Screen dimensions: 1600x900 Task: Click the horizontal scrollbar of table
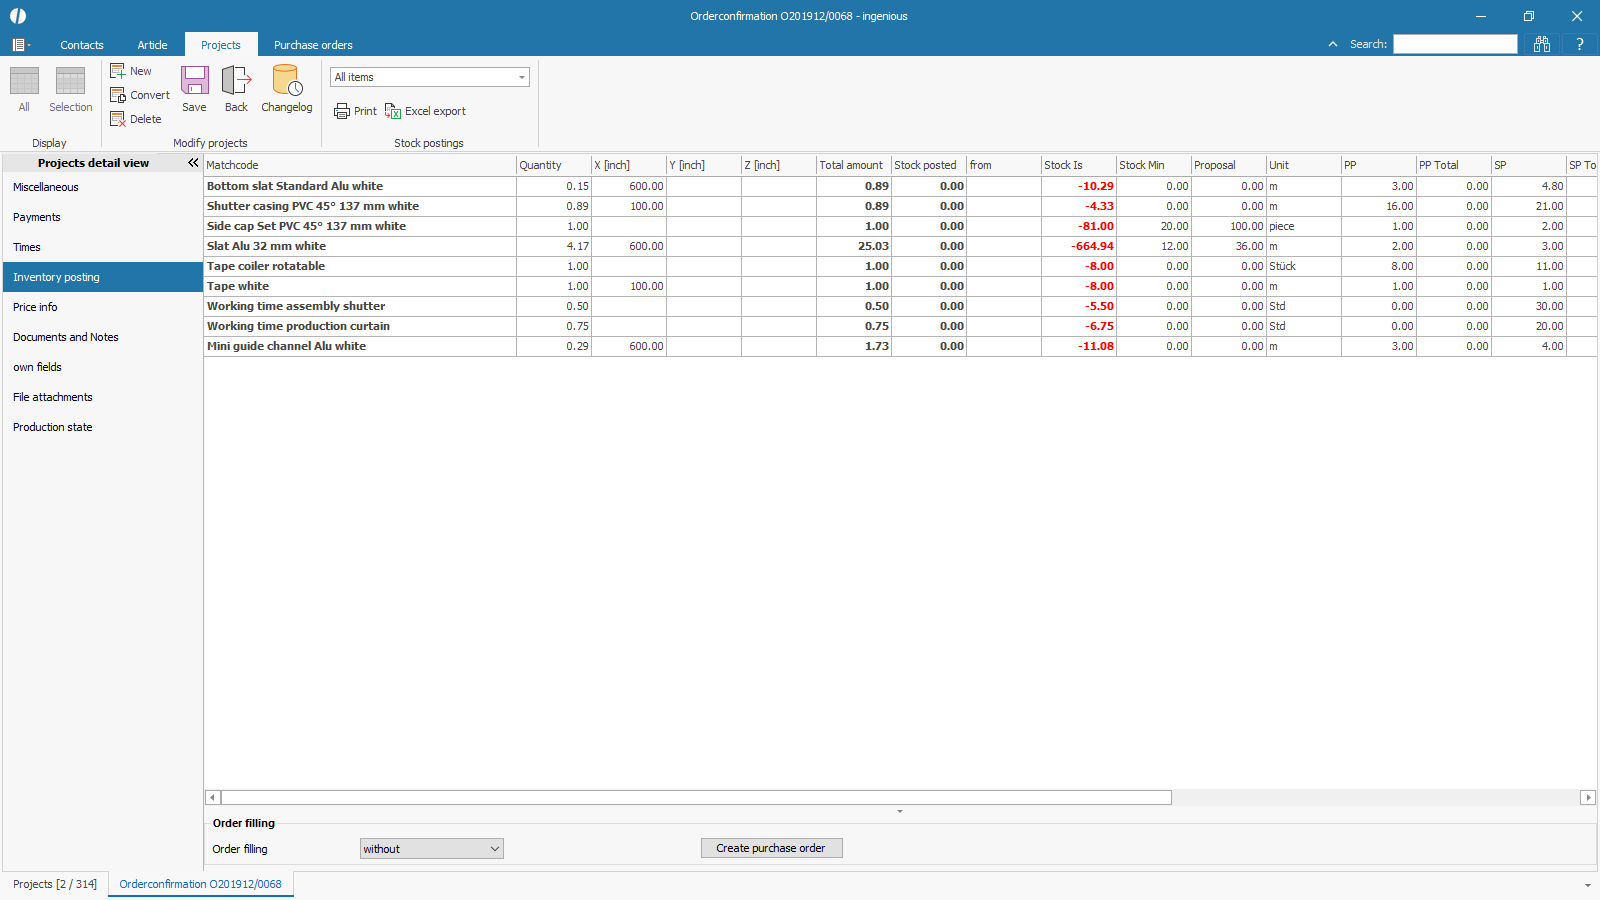point(696,798)
